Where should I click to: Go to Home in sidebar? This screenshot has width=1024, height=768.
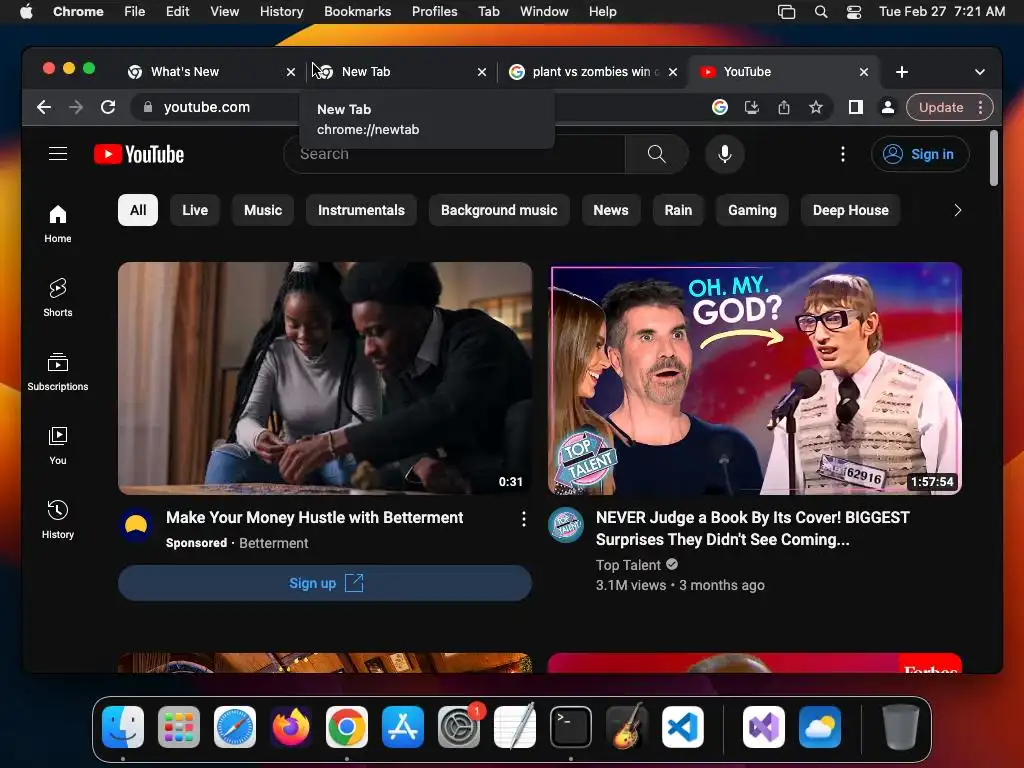coord(57,224)
